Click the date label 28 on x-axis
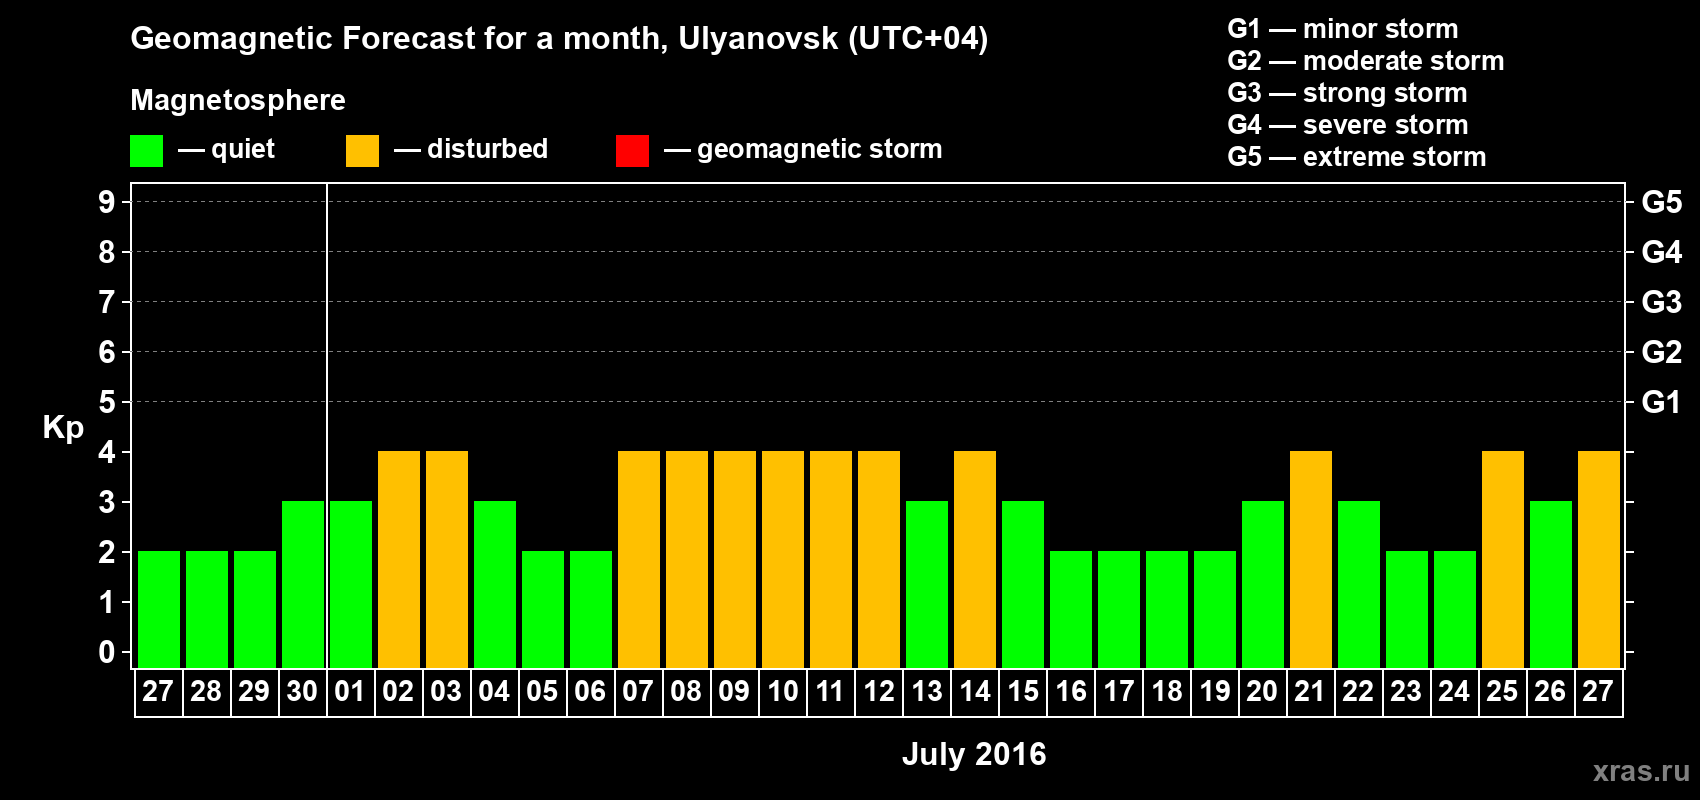Image resolution: width=1700 pixels, height=800 pixels. [x=206, y=692]
